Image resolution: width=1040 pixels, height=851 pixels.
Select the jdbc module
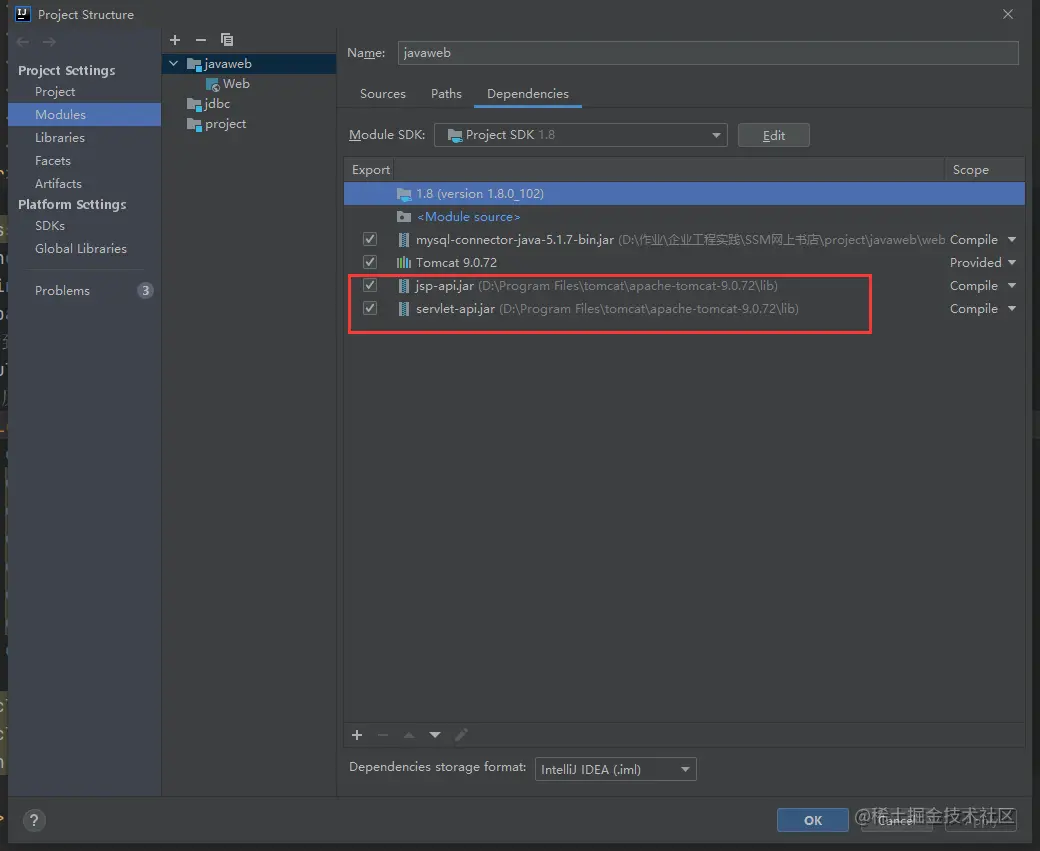[x=217, y=104]
